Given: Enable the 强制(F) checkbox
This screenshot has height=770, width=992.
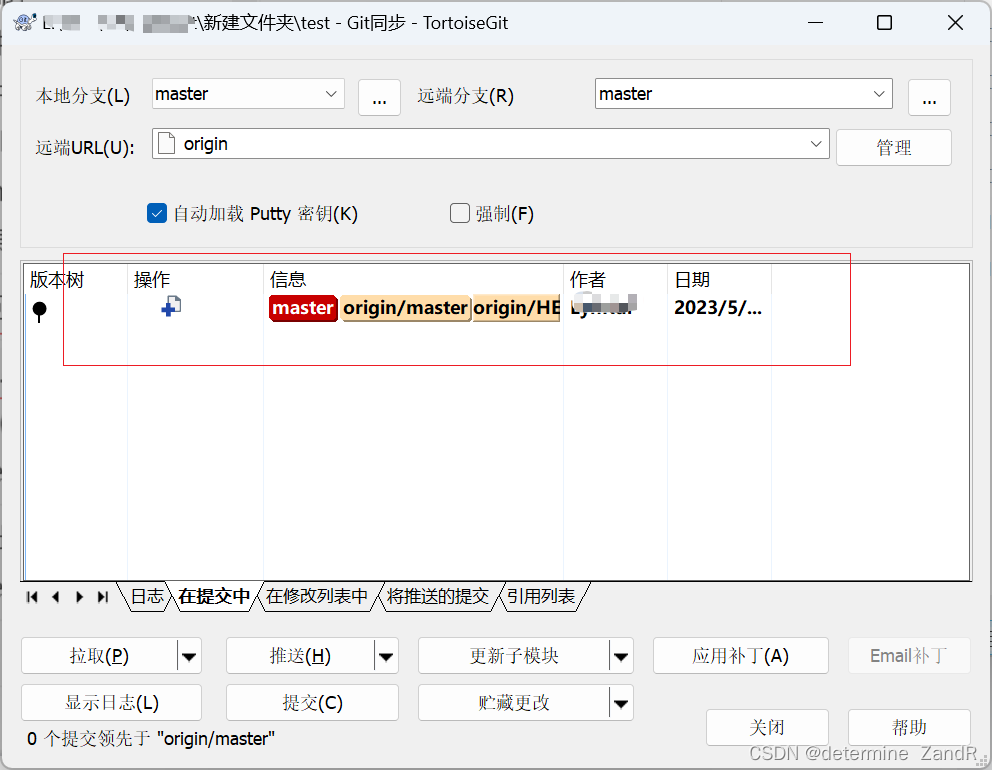Looking at the screenshot, I should click(460, 213).
